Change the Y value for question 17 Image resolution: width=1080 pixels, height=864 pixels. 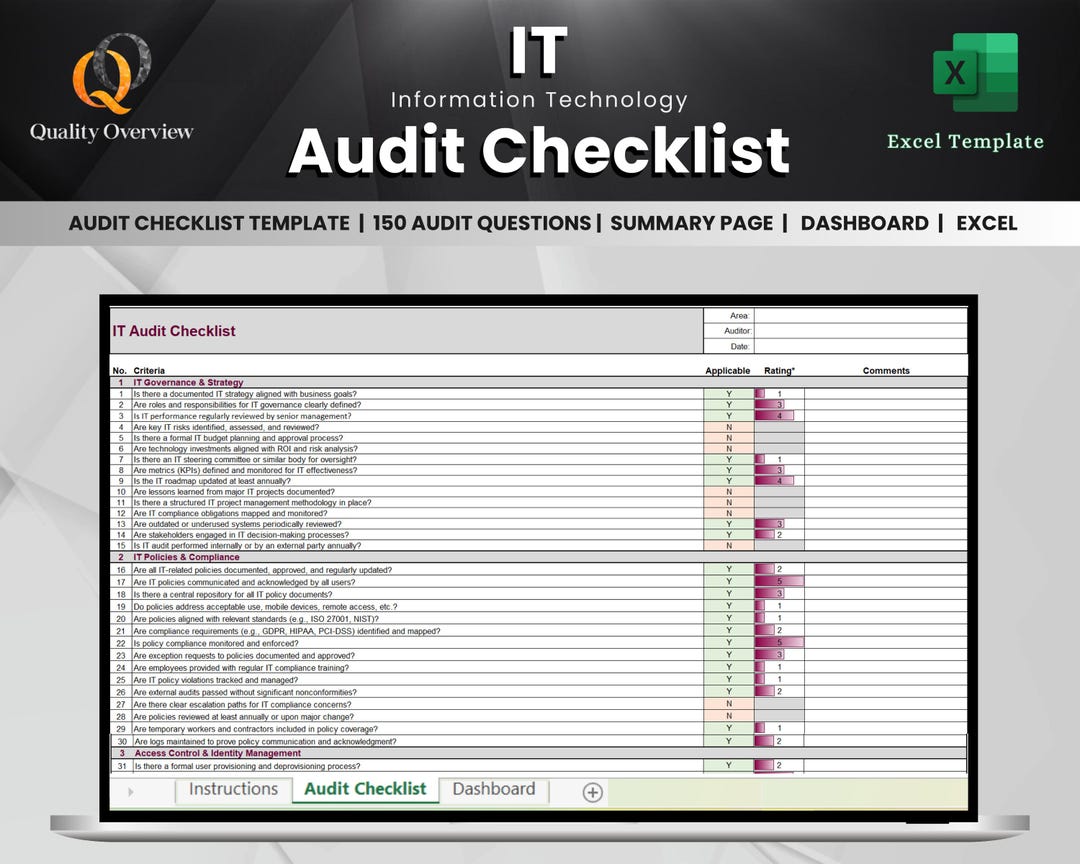click(729, 581)
